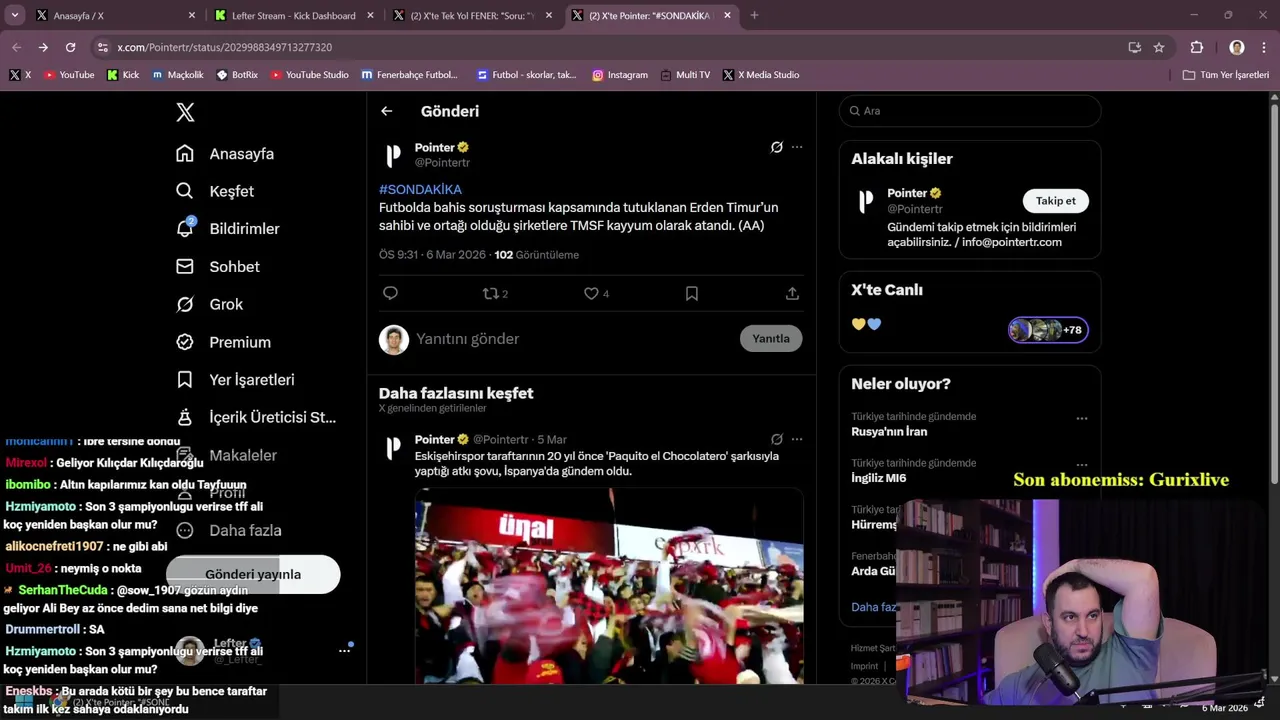Open Grok in sidebar
The height and width of the screenshot is (720, 1280).
pos(210,304)
